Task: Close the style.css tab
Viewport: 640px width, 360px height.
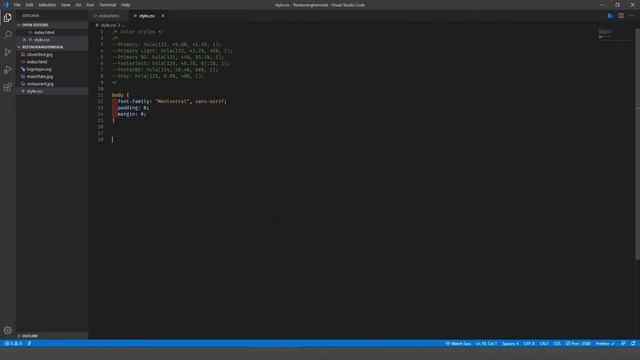Action: pyautogui.click(x=163, y=16)
